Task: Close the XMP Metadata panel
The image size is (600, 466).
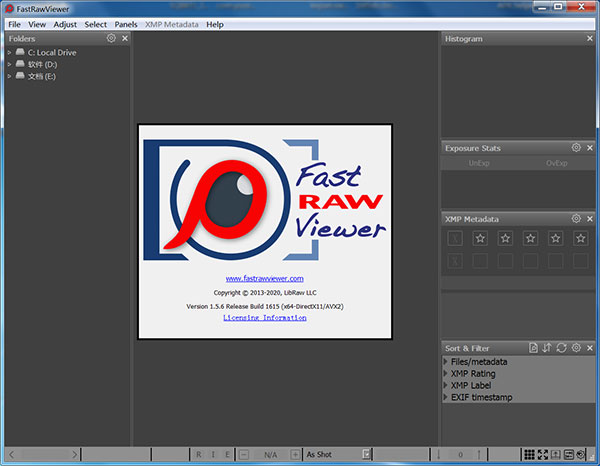Action: [x=590, y=219]
